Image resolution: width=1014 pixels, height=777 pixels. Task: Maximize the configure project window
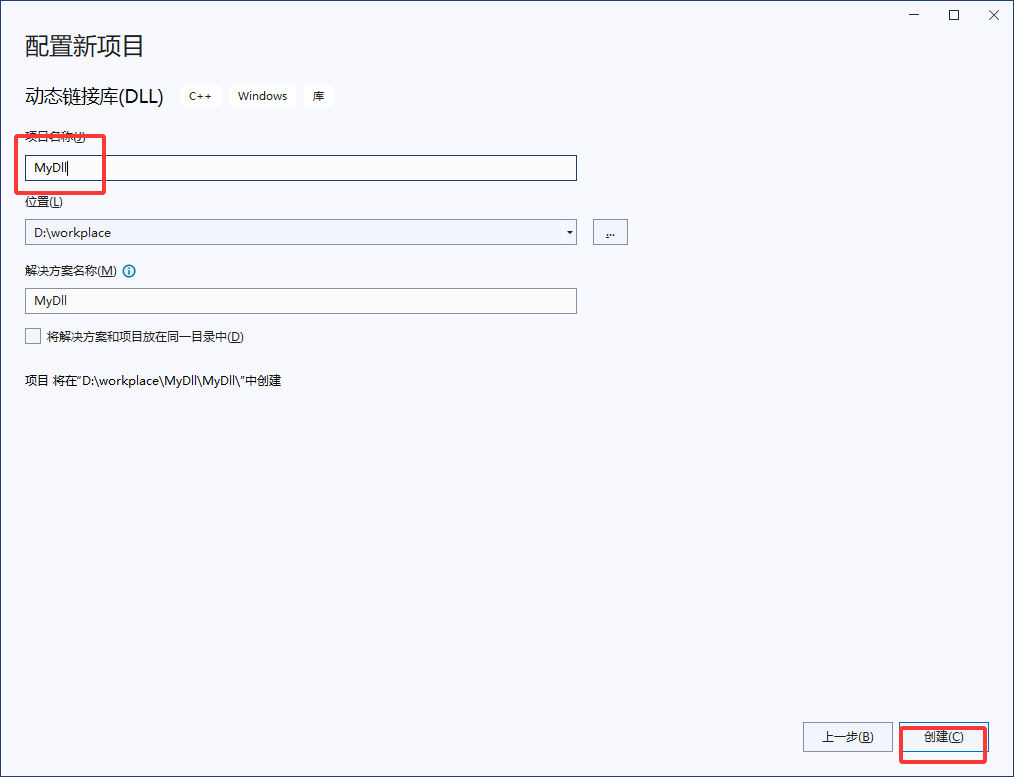pos(954,15)
